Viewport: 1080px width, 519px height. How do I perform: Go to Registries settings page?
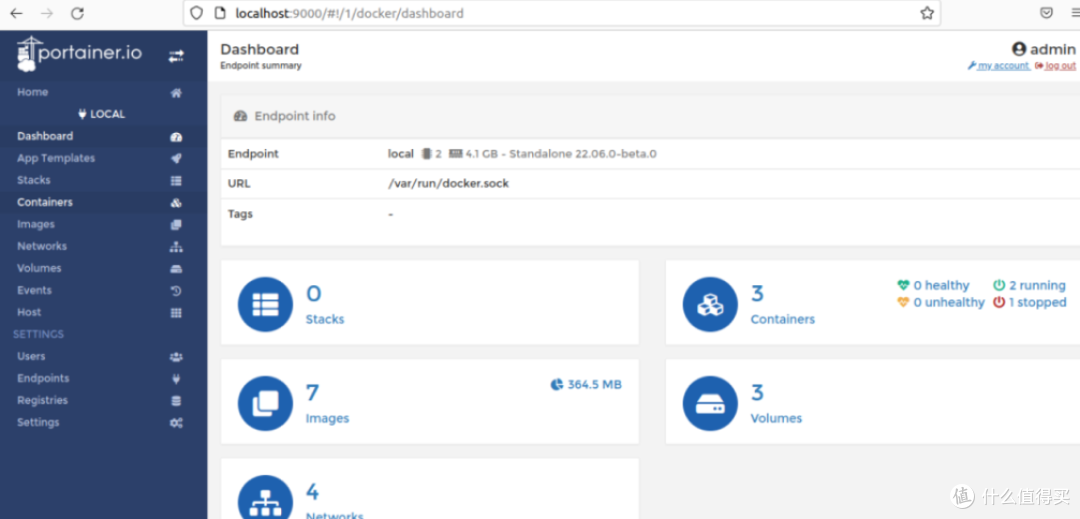click(x=42, y=400)
